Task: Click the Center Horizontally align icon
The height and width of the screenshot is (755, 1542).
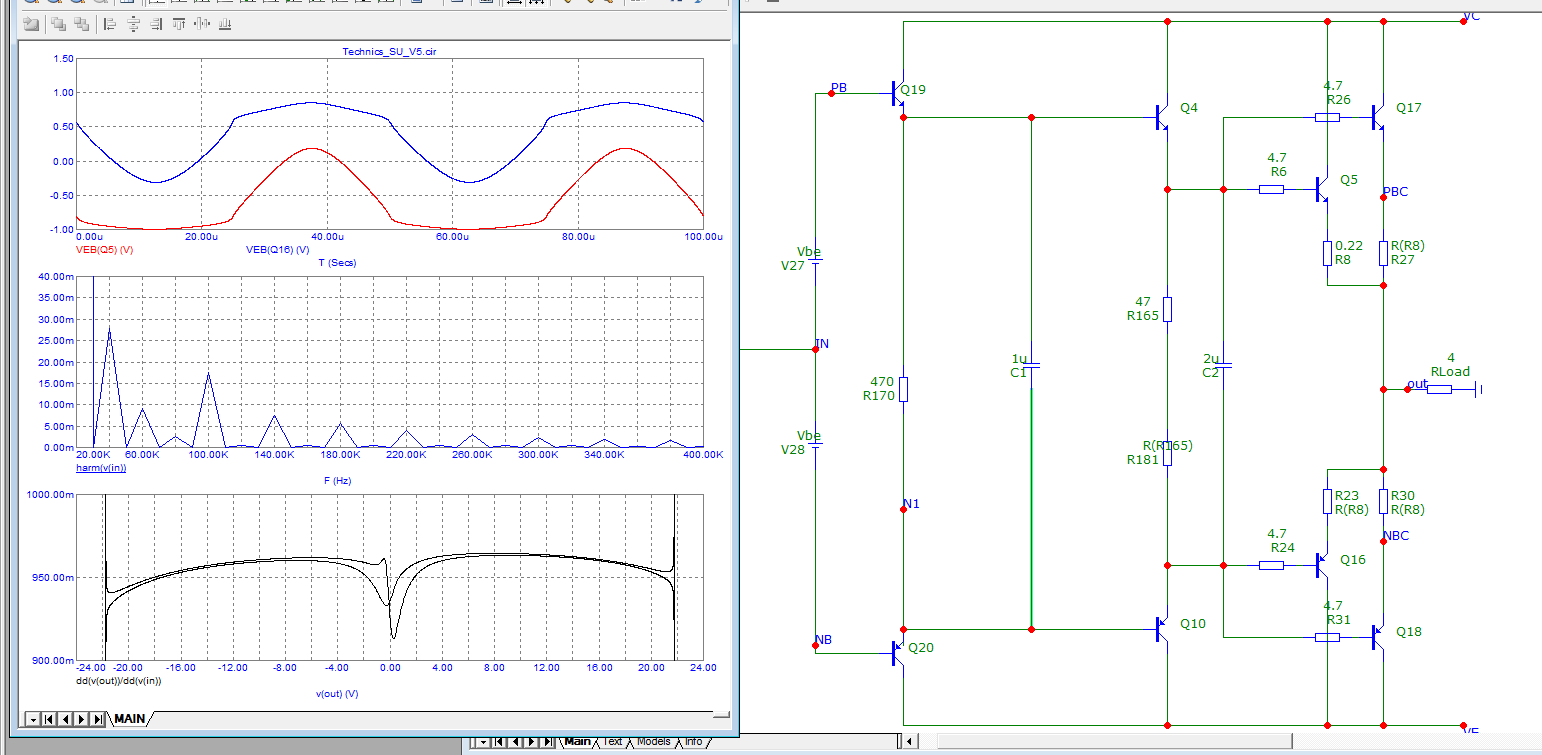Action: 134,23
